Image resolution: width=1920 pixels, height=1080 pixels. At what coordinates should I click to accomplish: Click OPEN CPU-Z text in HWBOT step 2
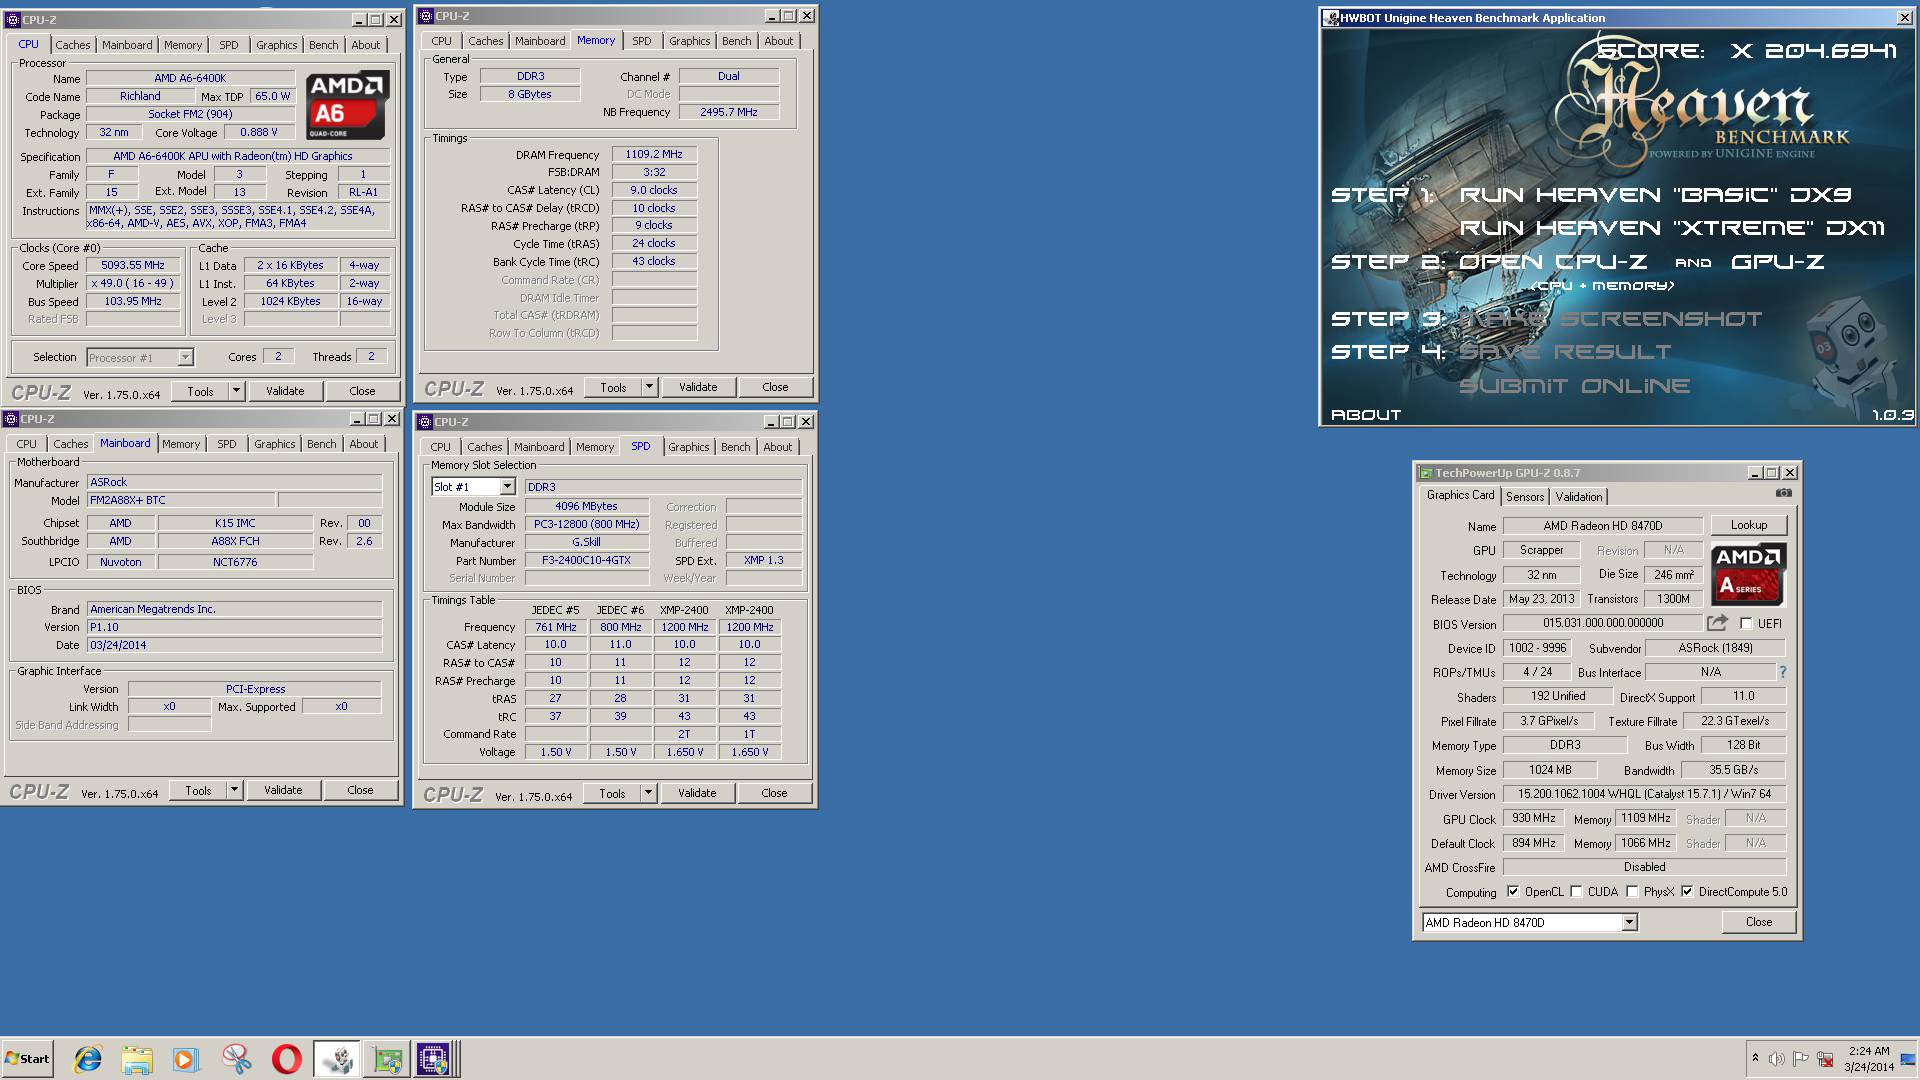point(1552,262)
